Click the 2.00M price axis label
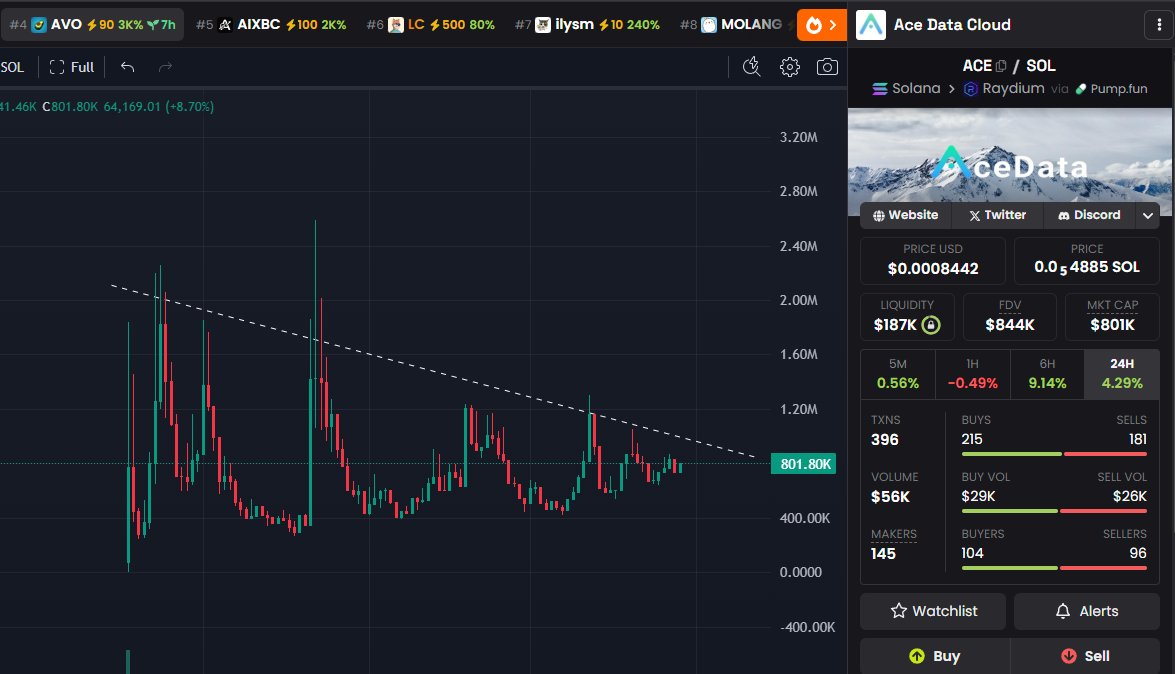Viewport: 1175px width, 674px height. coord(798,301)
